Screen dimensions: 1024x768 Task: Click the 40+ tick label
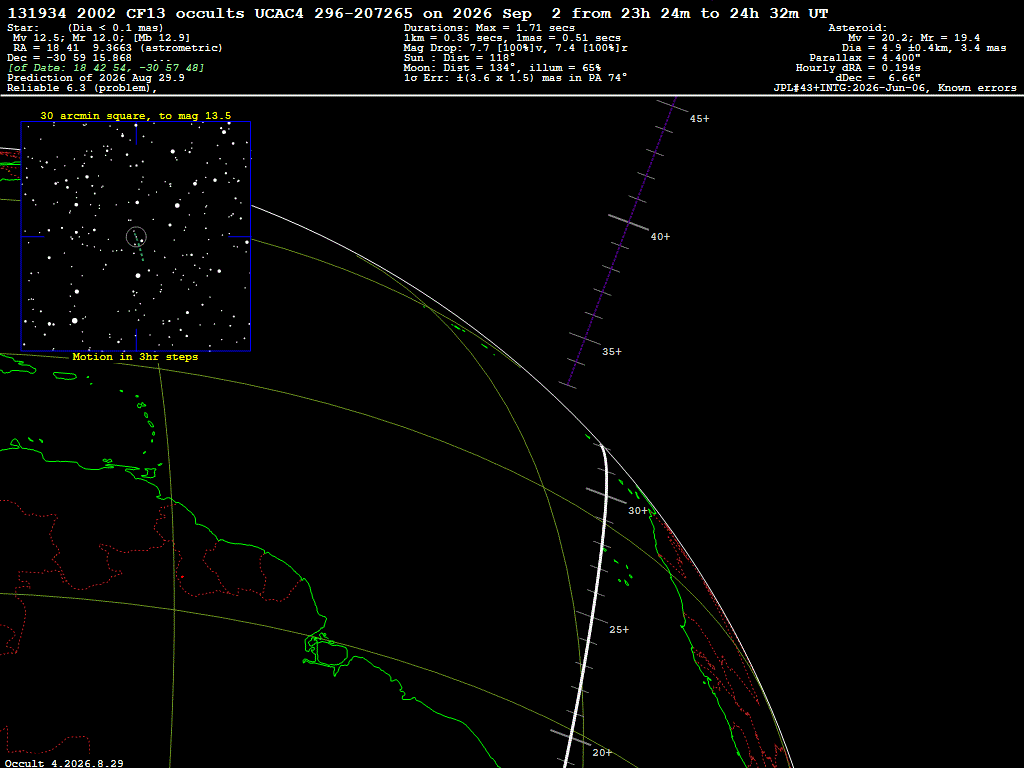pos(660,237)
